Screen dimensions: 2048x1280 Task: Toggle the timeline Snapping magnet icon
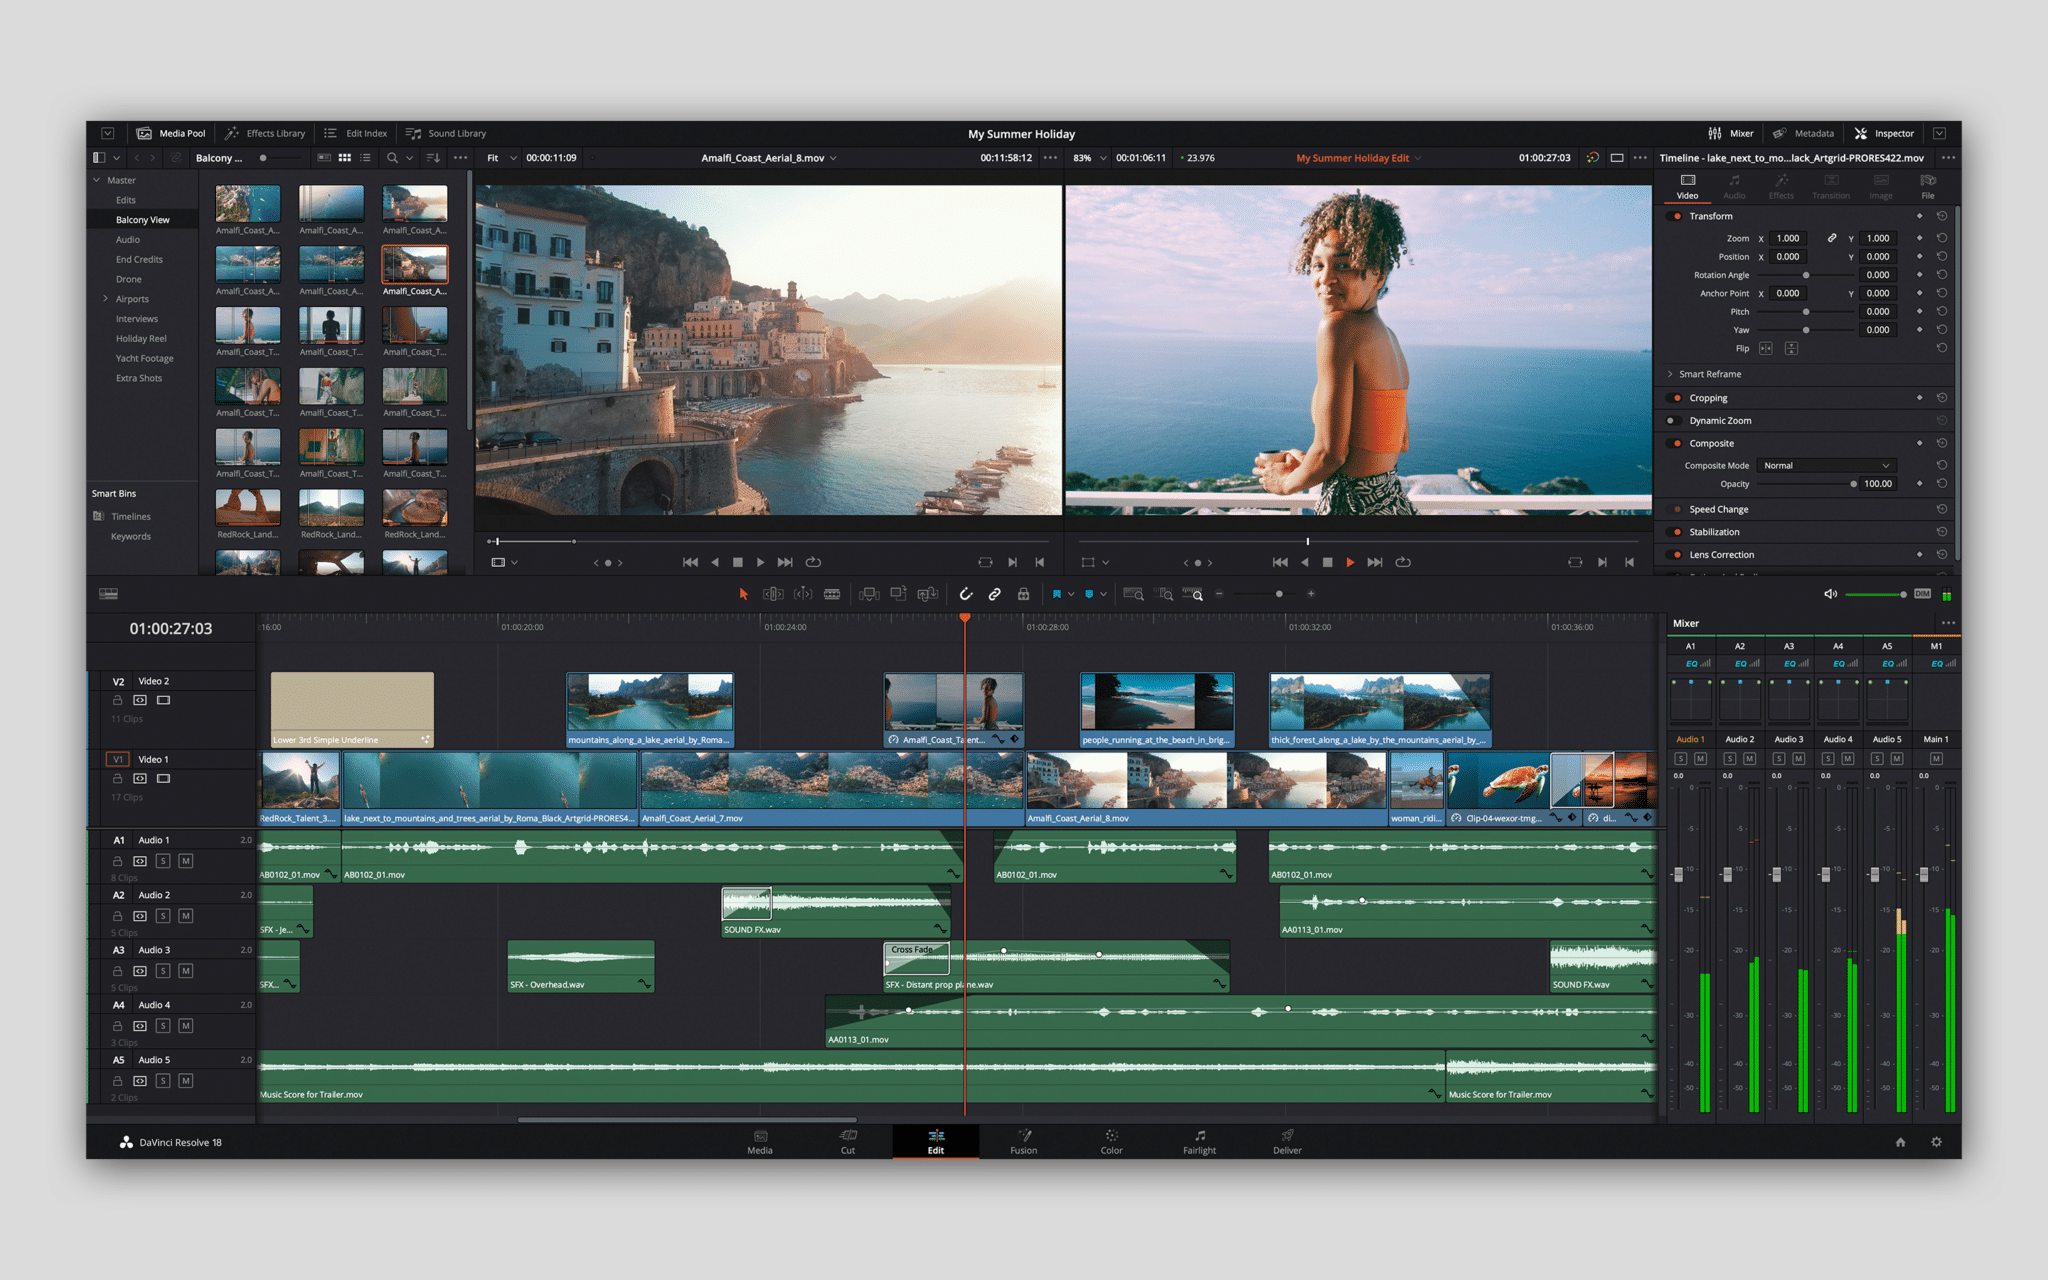click(966, 594)
